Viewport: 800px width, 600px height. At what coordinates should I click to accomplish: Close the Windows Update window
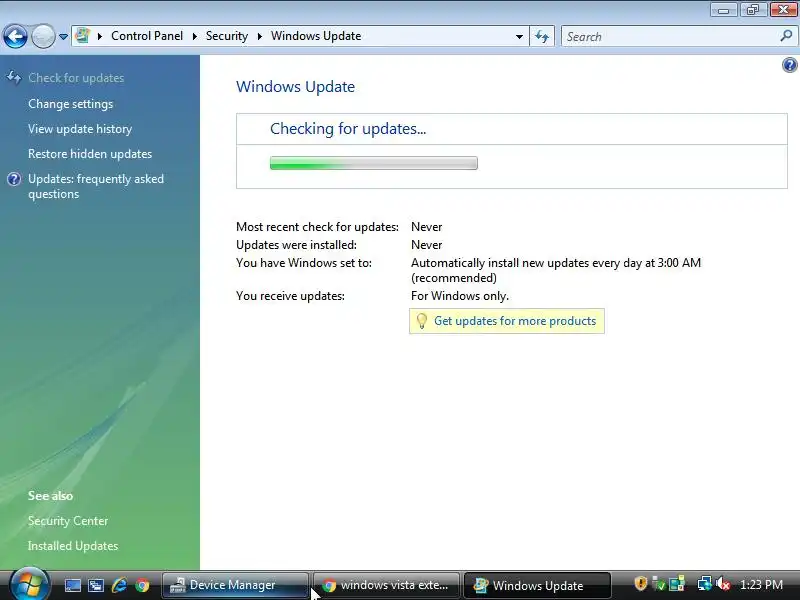(783, 10)
